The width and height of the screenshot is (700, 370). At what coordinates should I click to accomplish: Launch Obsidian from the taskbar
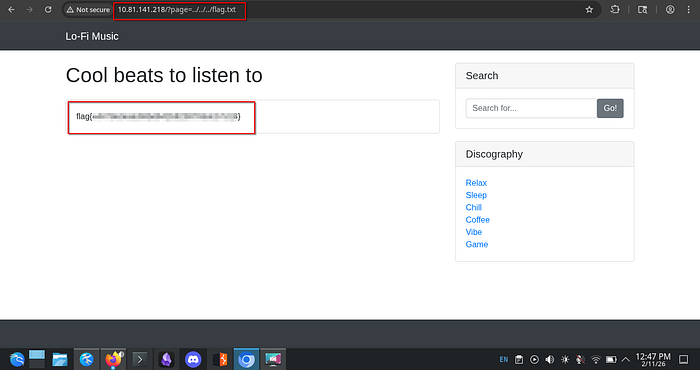(x=167, y=359)
